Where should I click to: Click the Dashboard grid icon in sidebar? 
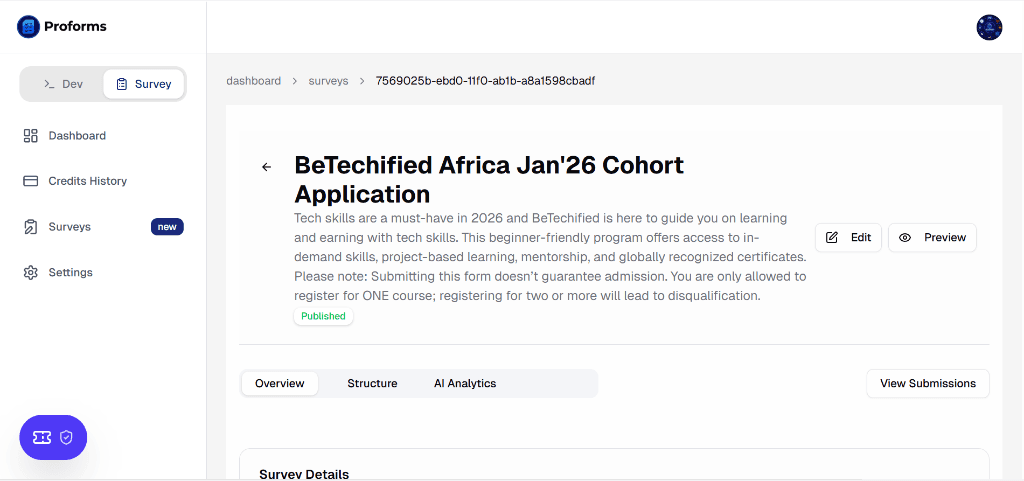tap(30, 136)
